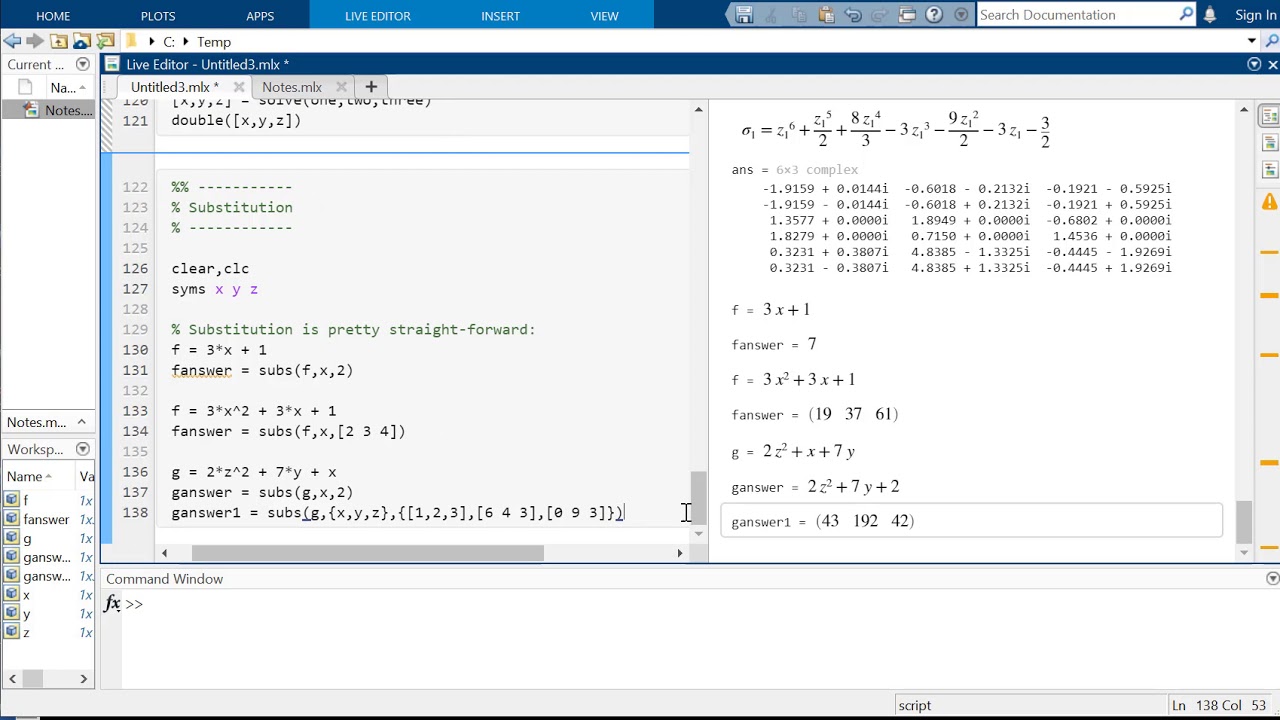Viewport: 1280px width, 720px height.
Task: Select the LIVE EDITOR ribbon tab
Action: (x=377, y=16)
